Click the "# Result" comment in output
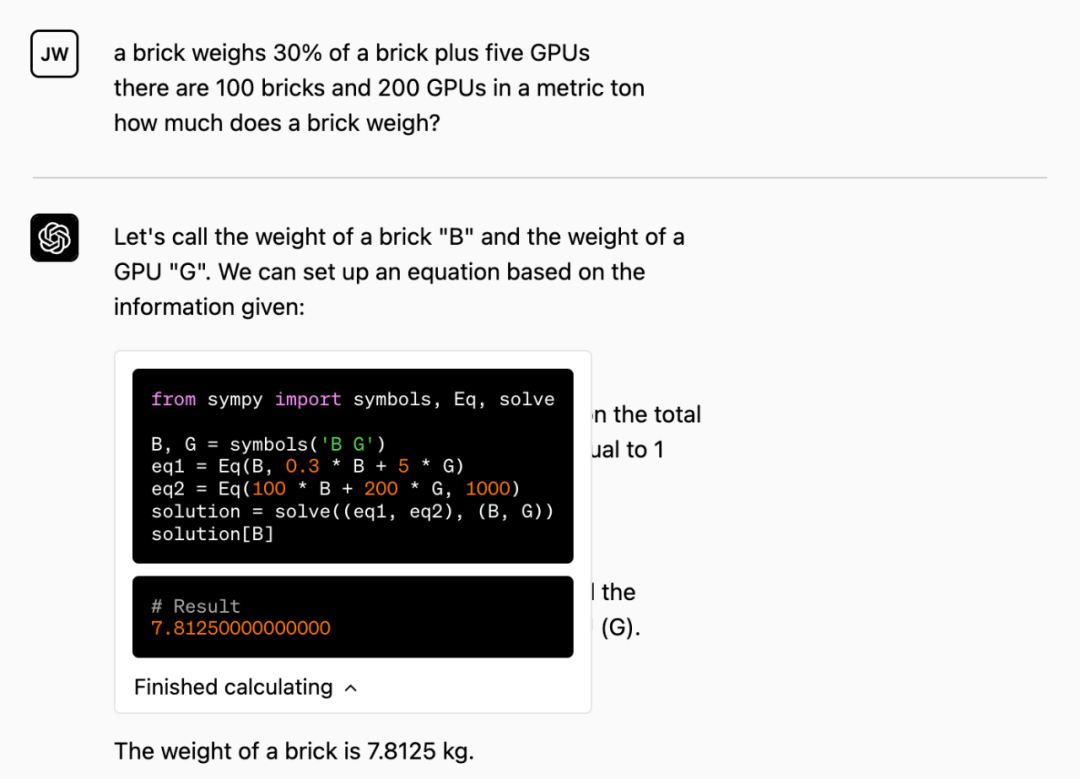 196,606
